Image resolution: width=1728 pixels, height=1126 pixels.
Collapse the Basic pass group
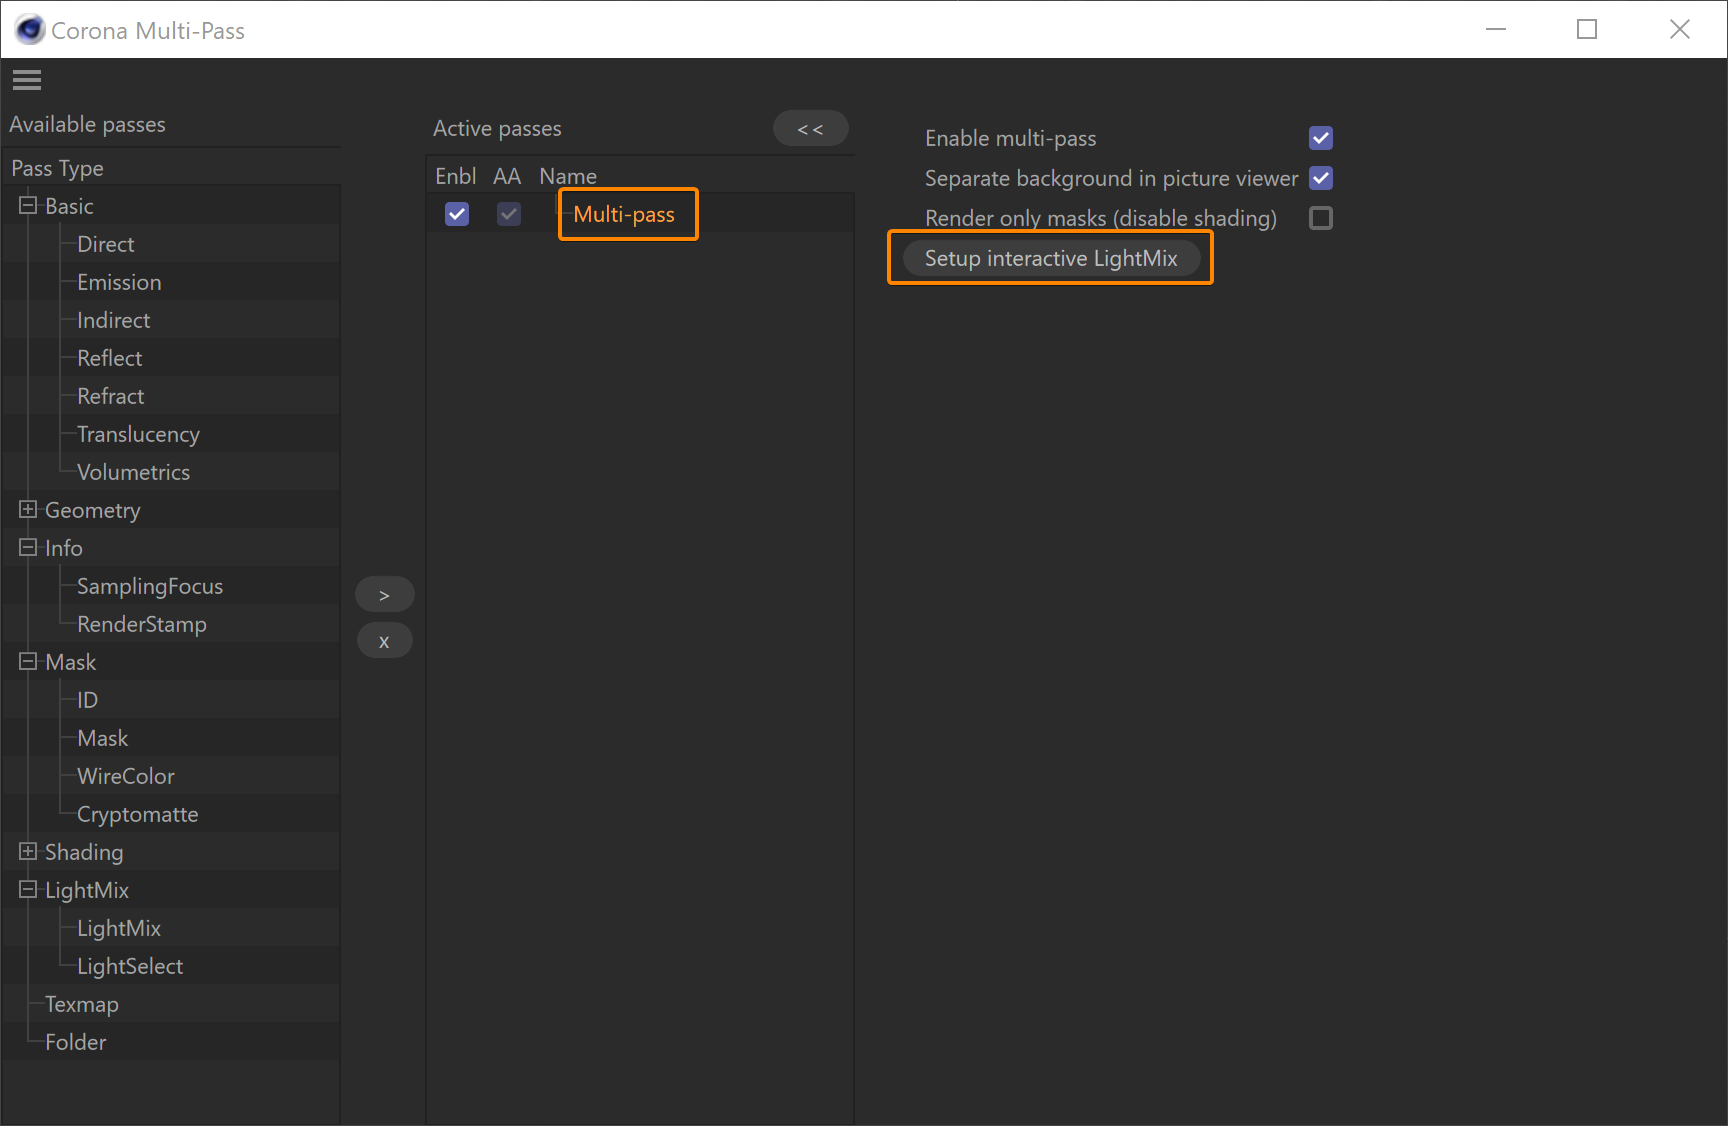(x=28, y=206)
